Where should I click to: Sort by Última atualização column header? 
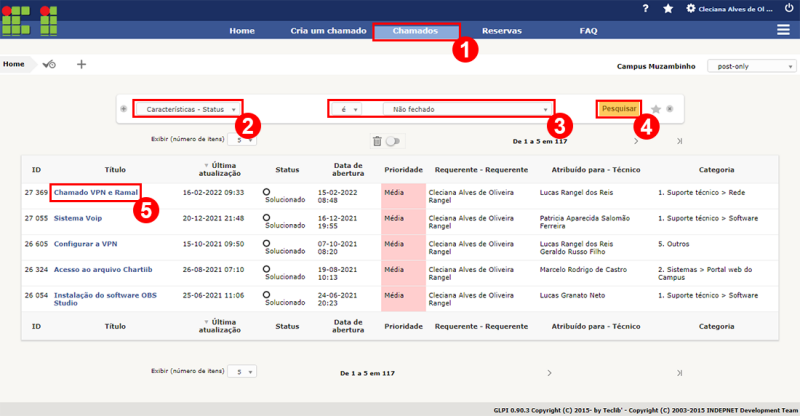[x=219, y=169]
